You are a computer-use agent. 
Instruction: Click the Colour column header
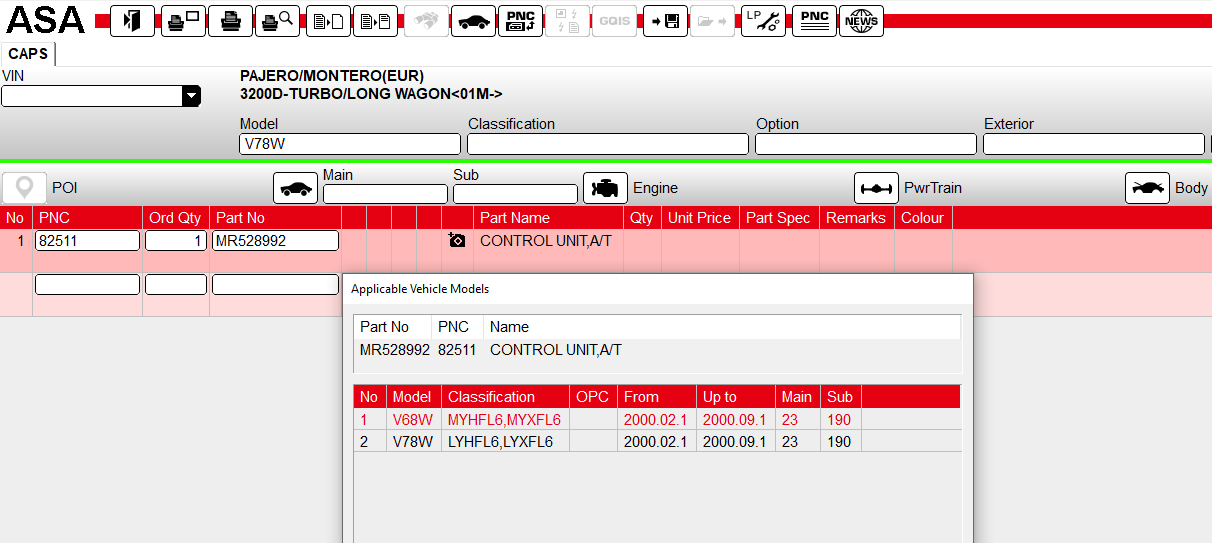pos(923,218)
